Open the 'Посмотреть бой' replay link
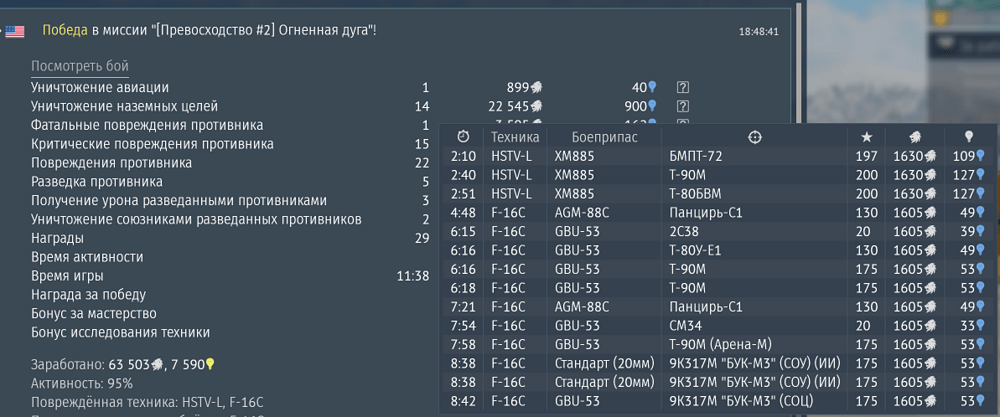Viewport: 1000px width, 417px height. (x=80, y=66)
